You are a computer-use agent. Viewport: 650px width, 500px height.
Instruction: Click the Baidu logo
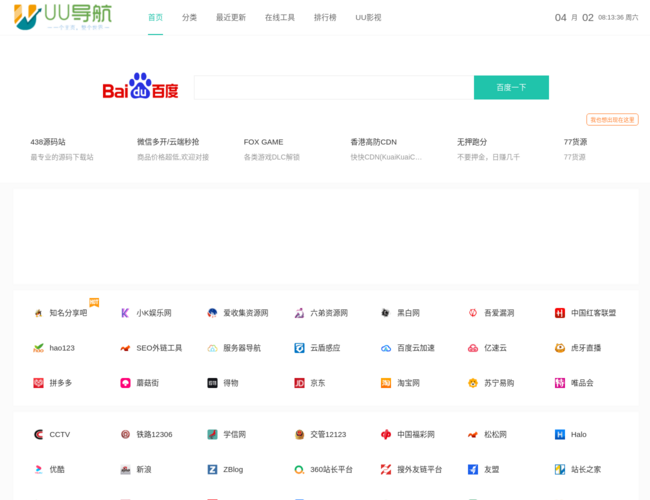pyautogui.click(x=141, y=86)
